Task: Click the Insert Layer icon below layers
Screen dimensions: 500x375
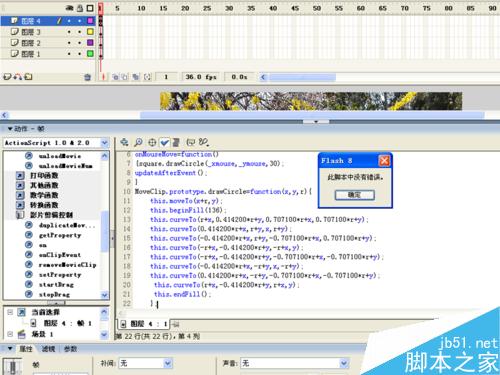Action: point(7,77)
